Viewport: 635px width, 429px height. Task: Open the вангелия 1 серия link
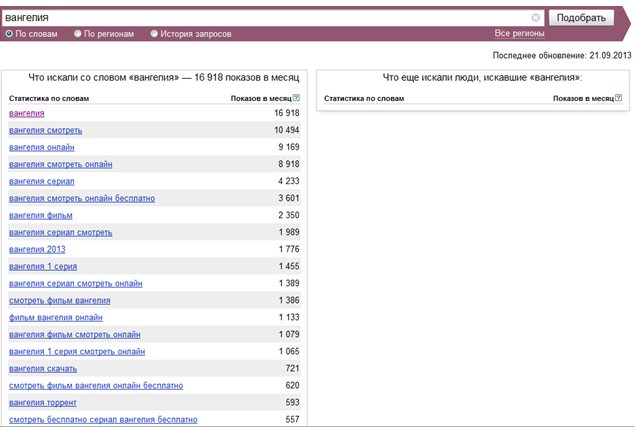coord(43,267)
